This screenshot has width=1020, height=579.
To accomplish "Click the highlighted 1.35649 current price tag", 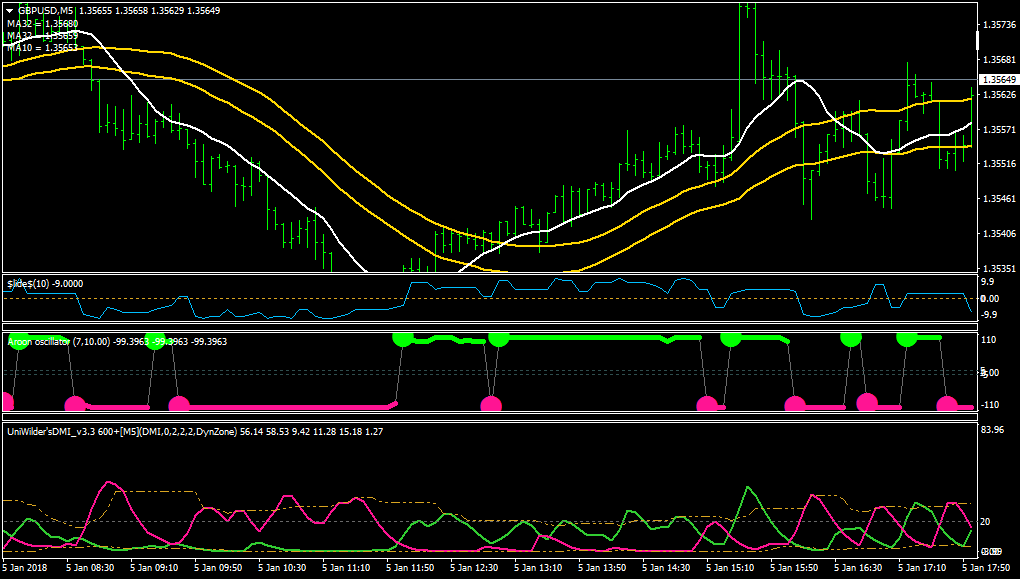I will click(x=999, y=79).
